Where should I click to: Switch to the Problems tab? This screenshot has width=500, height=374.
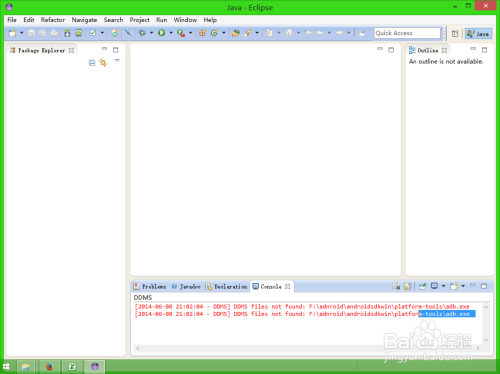point(150,286)
